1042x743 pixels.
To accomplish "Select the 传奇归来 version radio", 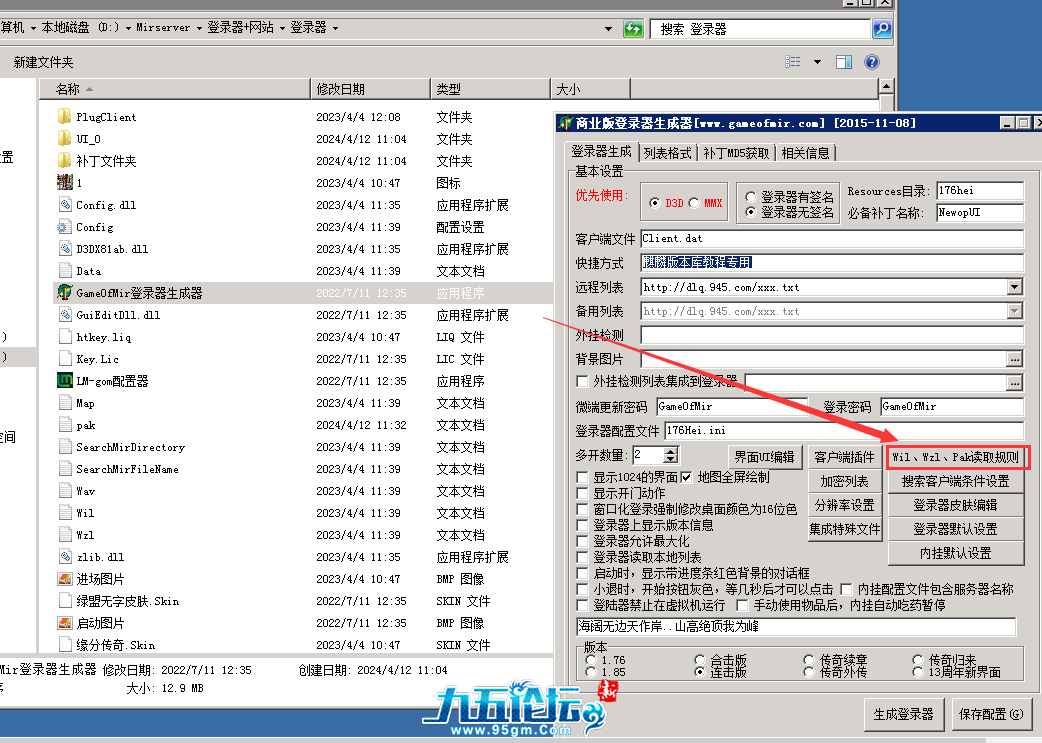I will coord(918,660).
